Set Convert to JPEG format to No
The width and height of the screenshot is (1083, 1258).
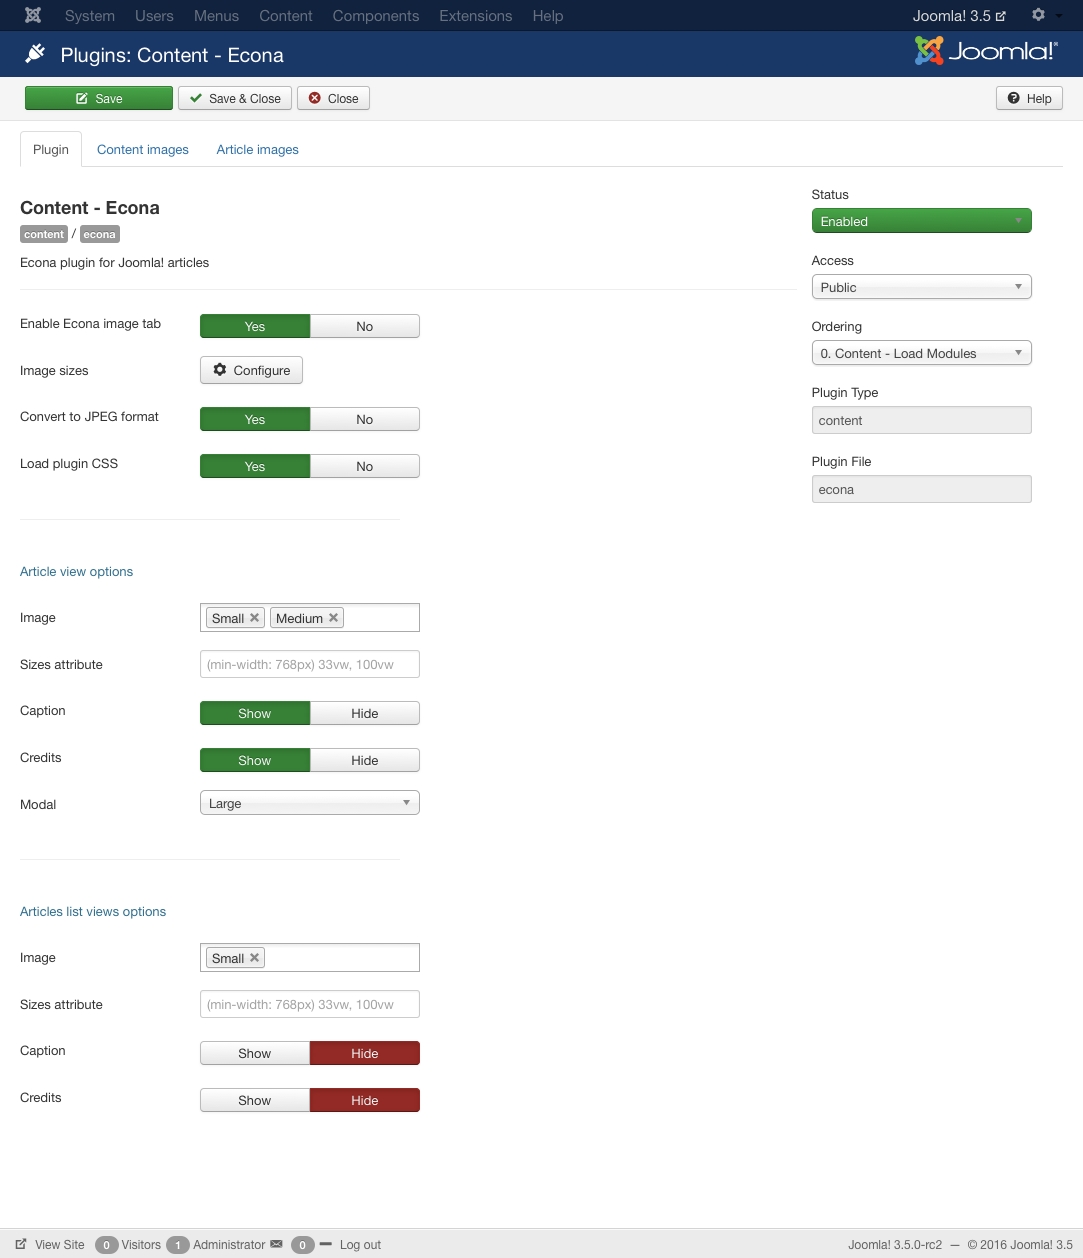[x=365, y=420]
